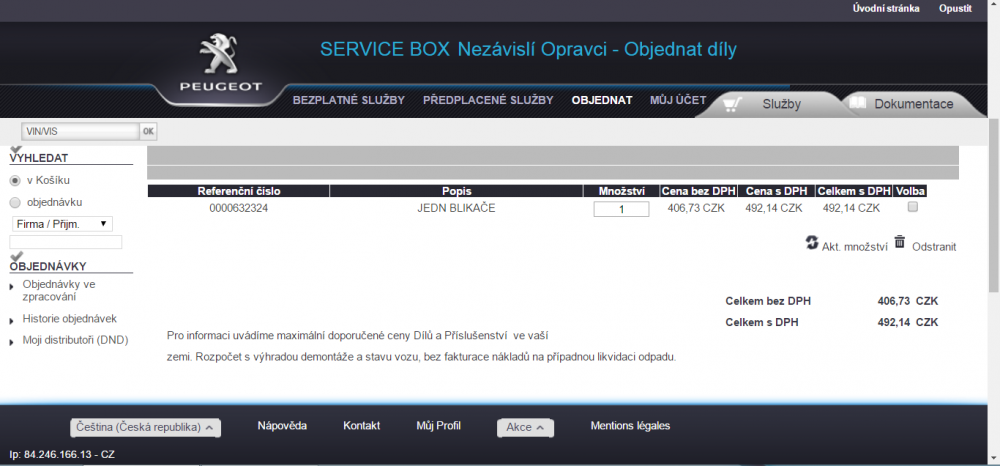The width and height of the screenshot is (1000, 466).
Task: Open the Můj Profil footer link
Action: point(438,426)
